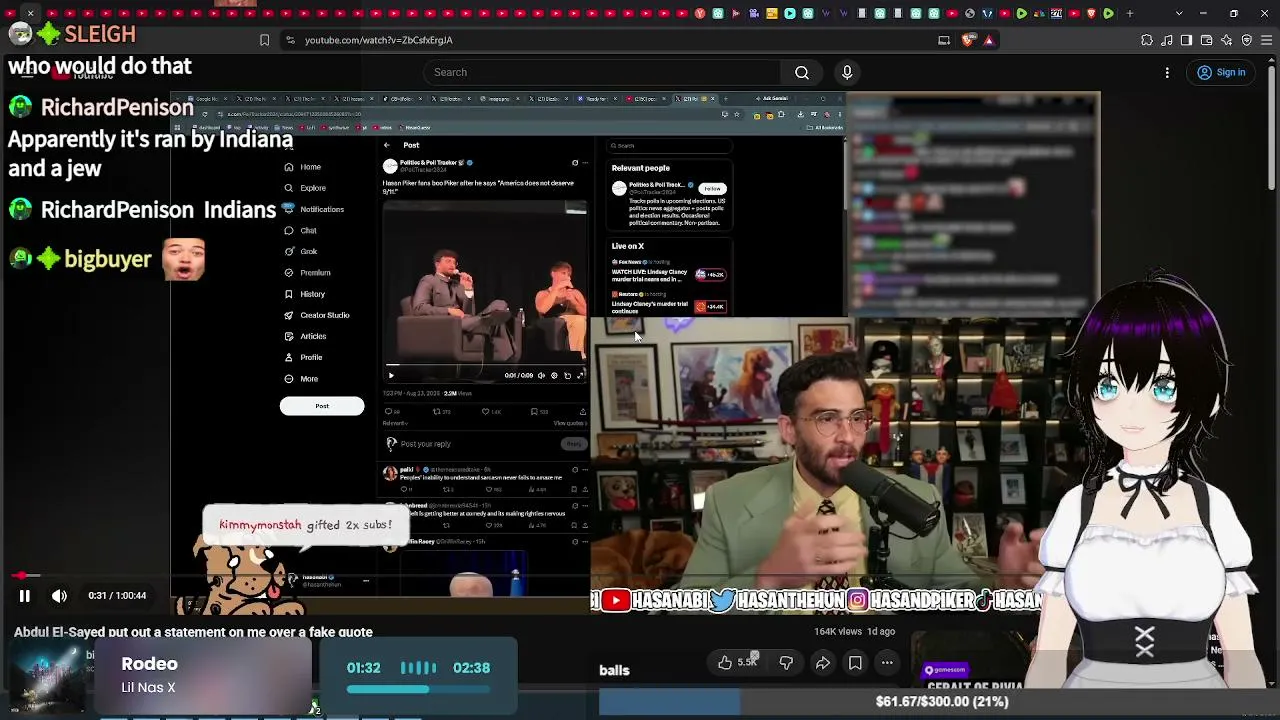Click the VPN shield icon in toolbar
Image resolution: width=1280 pixels, height=720 pixels.
click(x=1247, y=40)
